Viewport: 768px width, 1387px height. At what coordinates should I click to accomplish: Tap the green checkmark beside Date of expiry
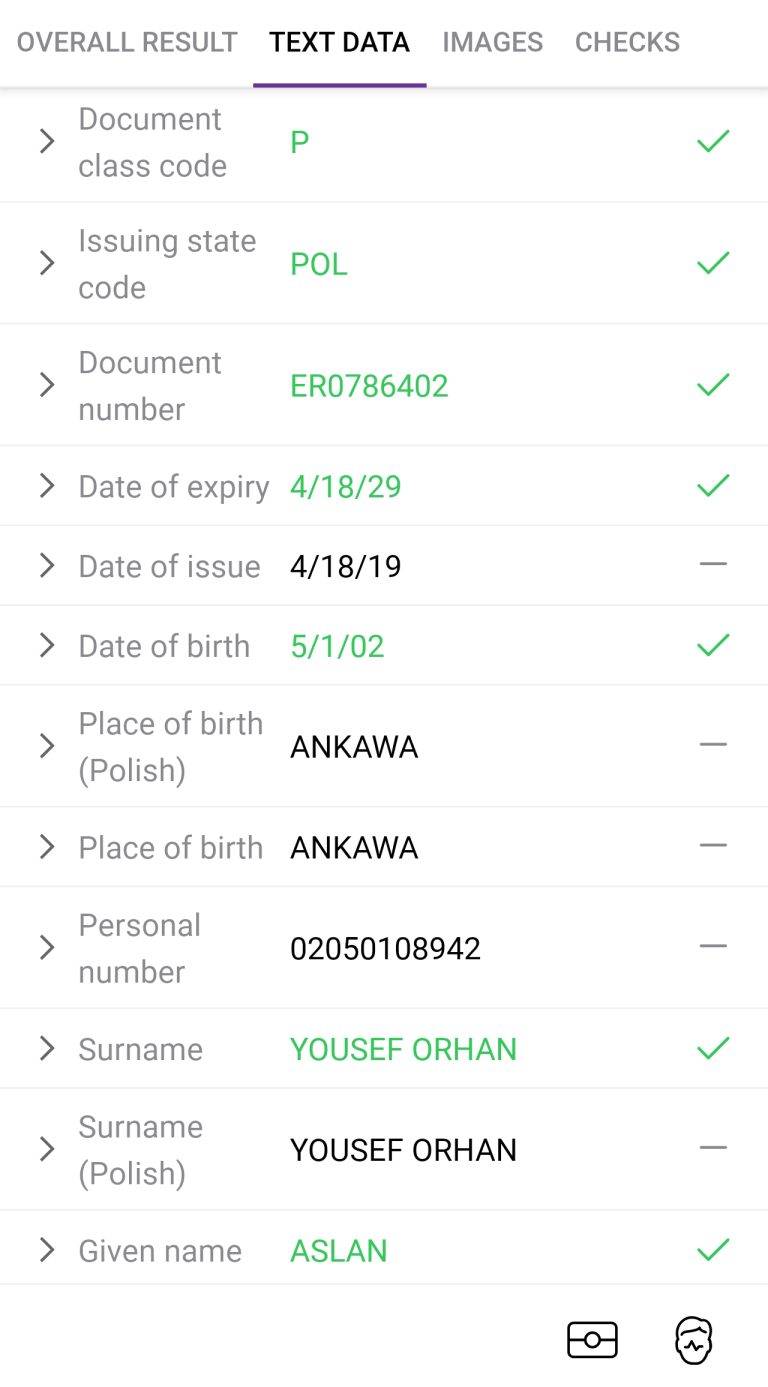(713, 486)
